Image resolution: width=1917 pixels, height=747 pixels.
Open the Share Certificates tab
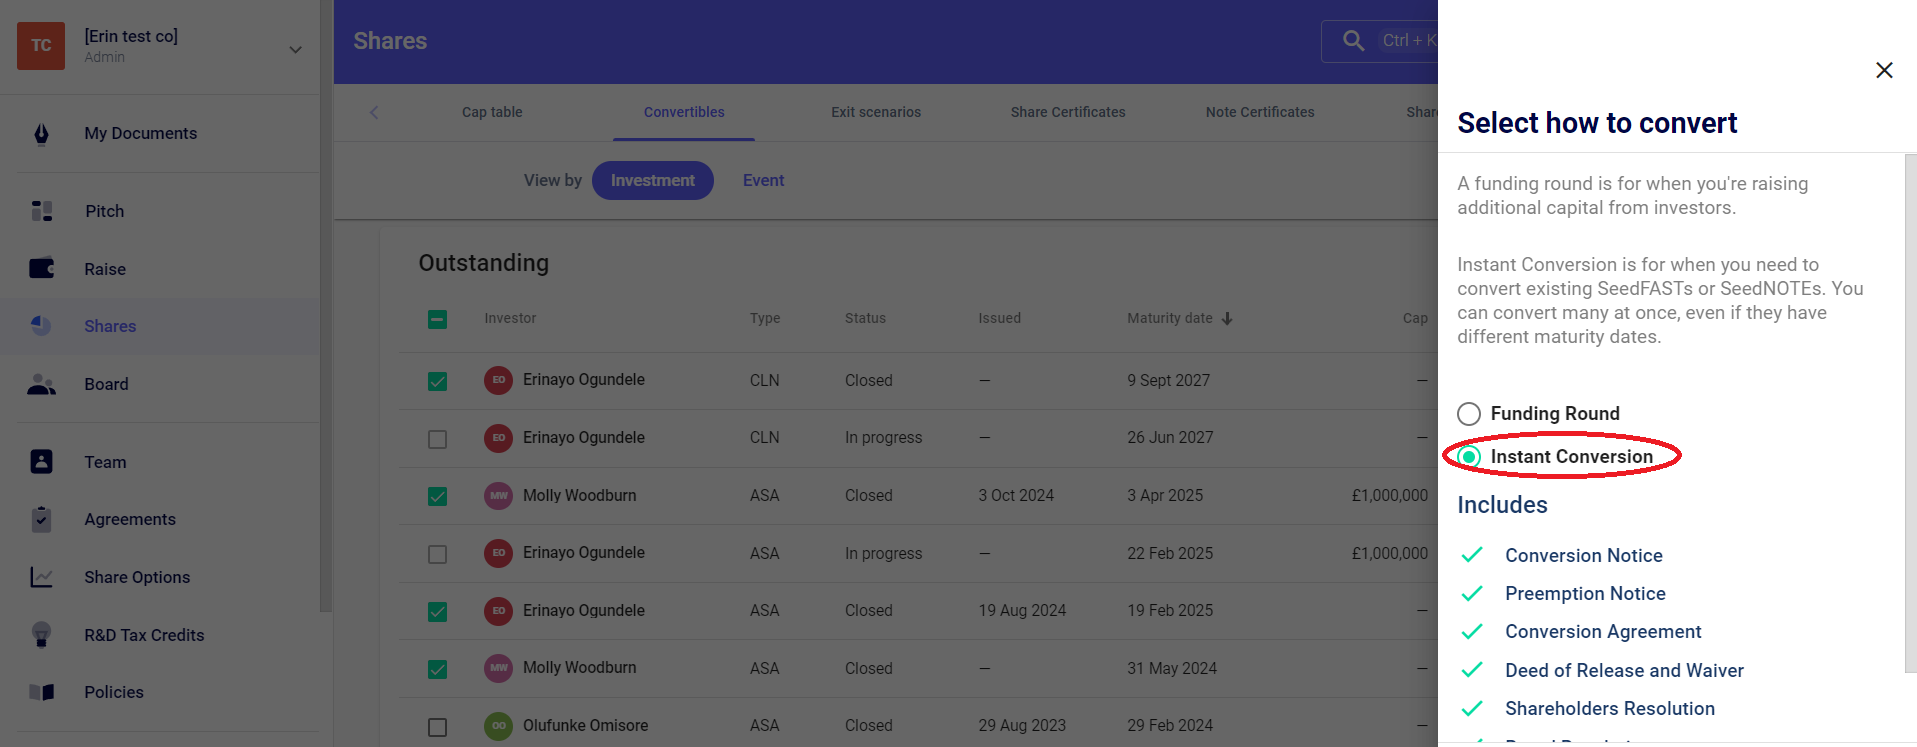(1067, 112)
